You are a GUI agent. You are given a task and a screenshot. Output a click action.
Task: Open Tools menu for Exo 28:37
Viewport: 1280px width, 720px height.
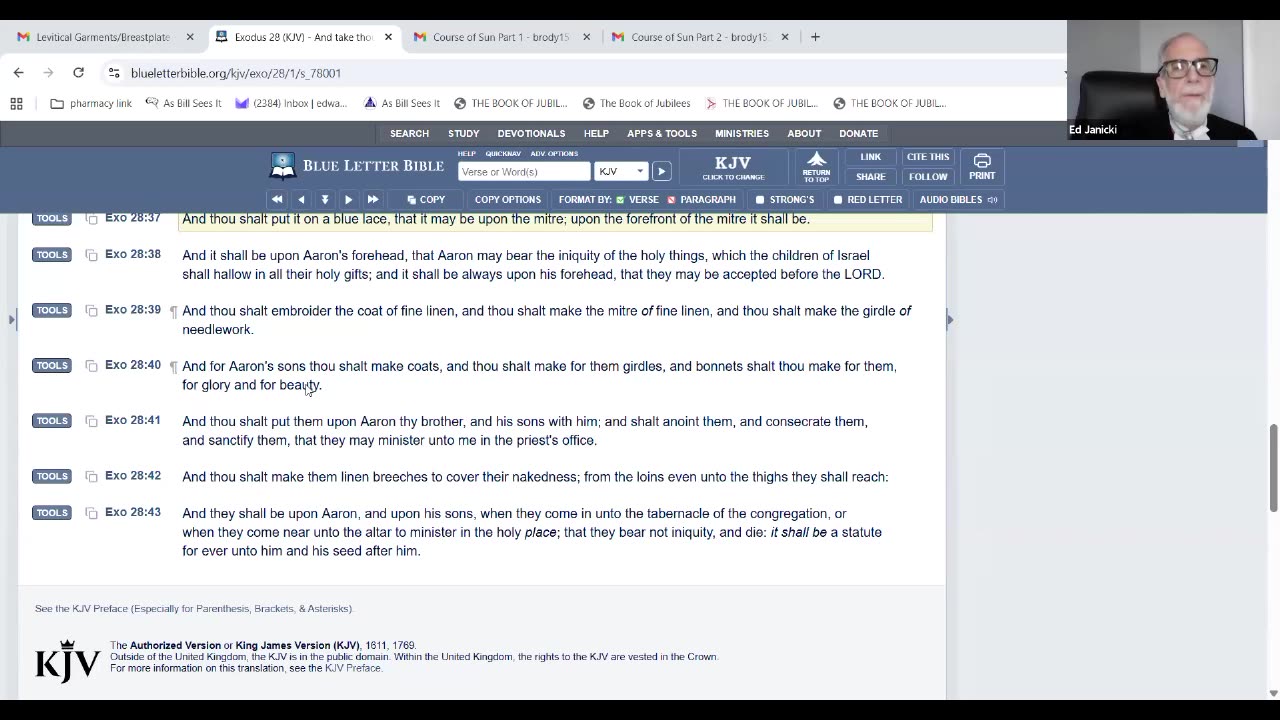click(52, 218)
